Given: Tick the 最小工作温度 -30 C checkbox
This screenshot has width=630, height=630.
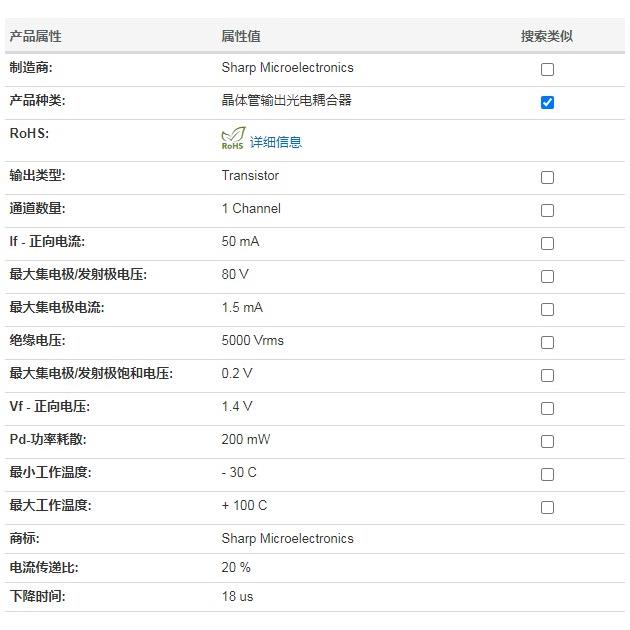Looking at the screenshot, I should coord(547,474).
